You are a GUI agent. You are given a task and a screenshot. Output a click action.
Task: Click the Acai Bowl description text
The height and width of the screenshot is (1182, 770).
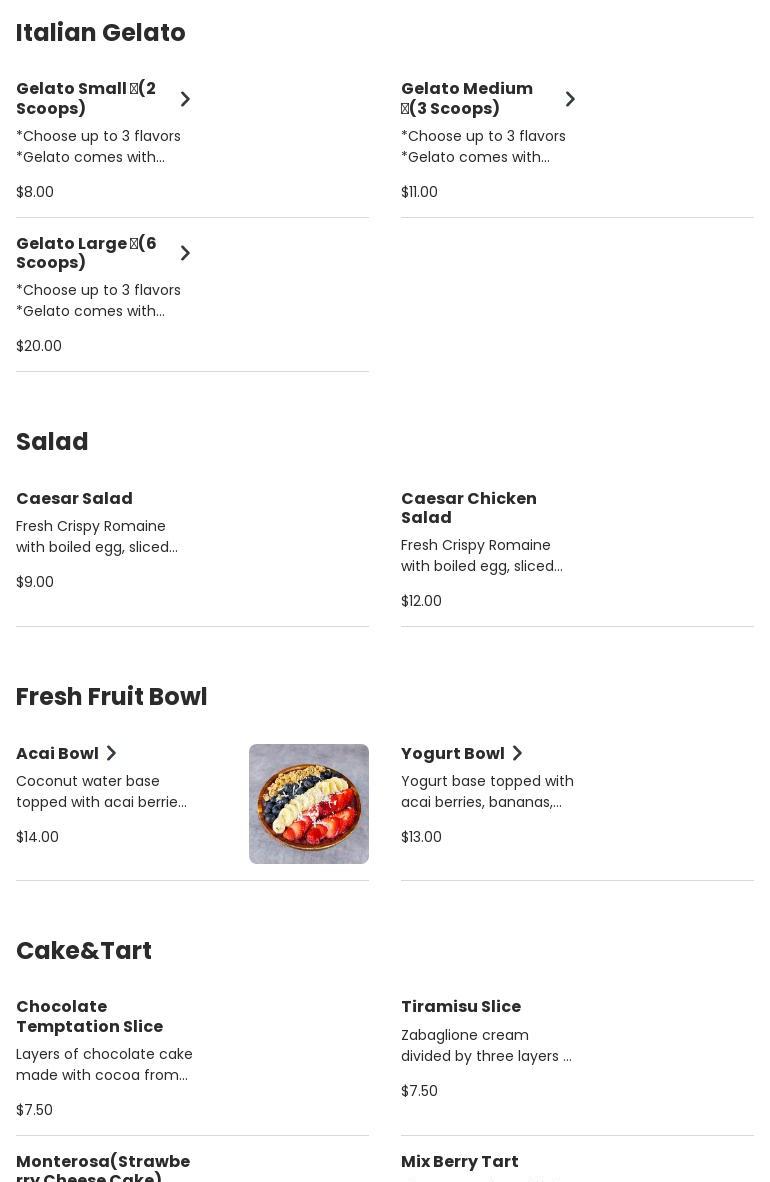101,791
